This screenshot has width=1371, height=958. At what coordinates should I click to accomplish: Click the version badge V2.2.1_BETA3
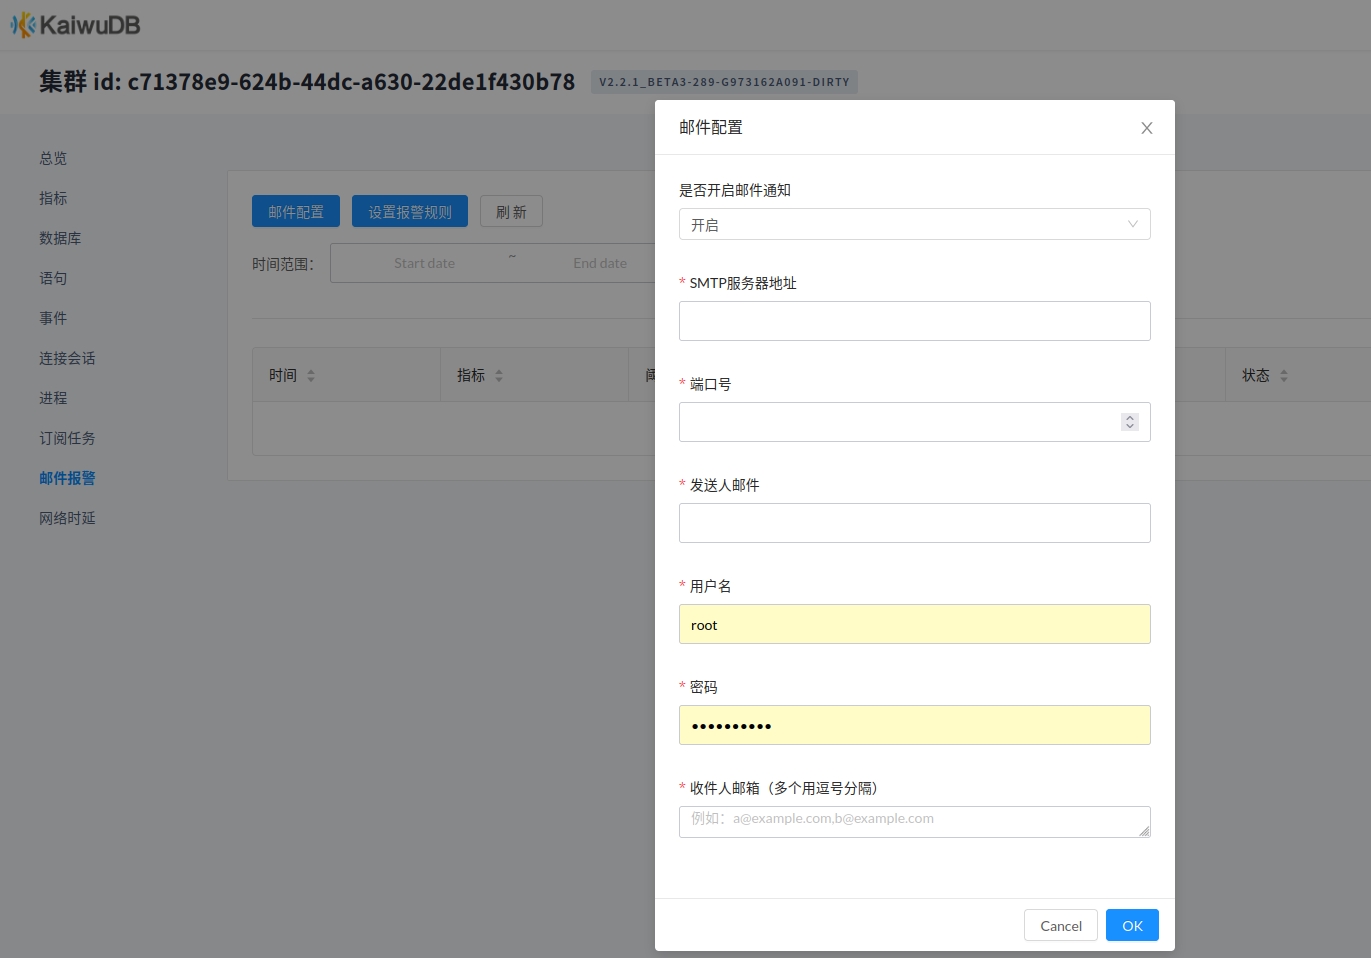[x=725, y=82]
